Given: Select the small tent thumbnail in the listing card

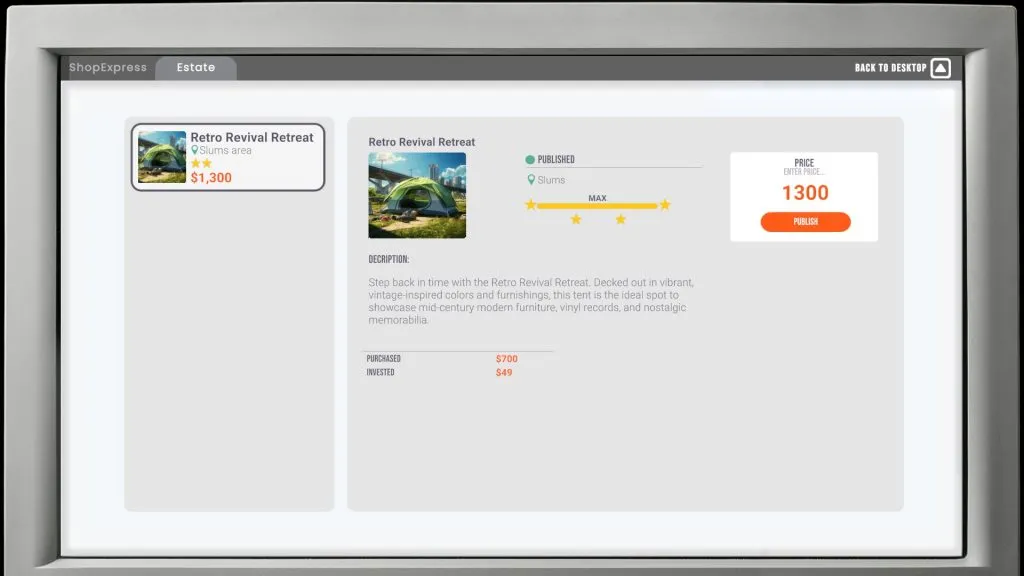Looking at the screenshot, I should click(x=162, y=157).
